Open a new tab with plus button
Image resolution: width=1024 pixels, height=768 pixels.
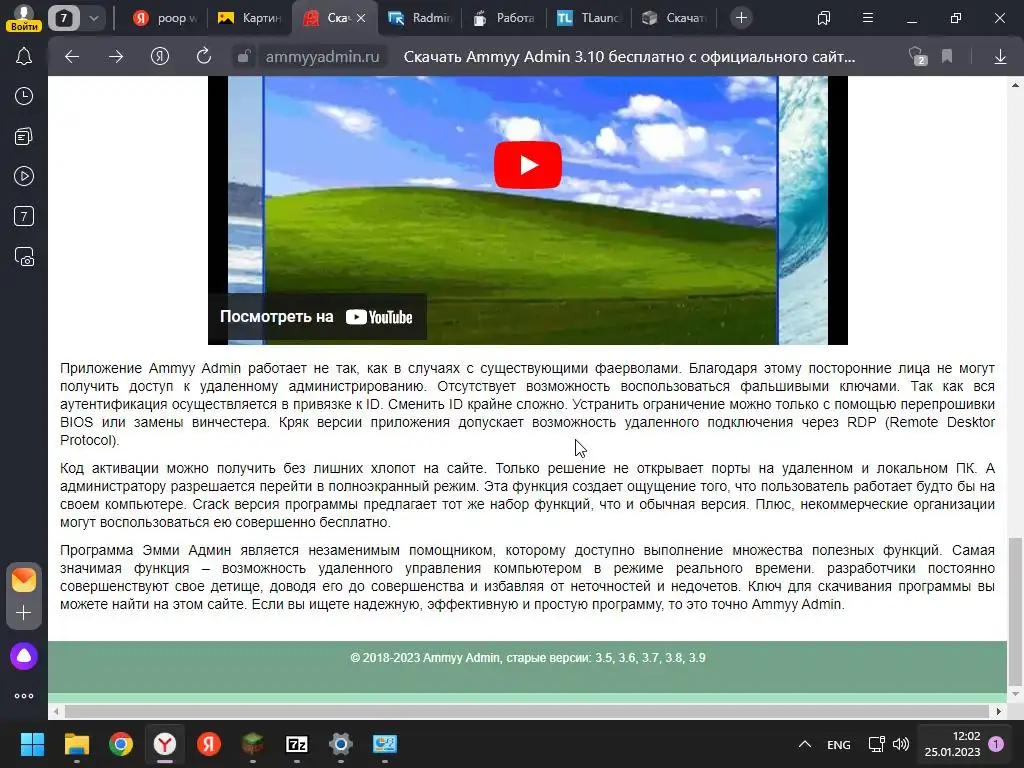pyautogui.click(x=741, y=18)
